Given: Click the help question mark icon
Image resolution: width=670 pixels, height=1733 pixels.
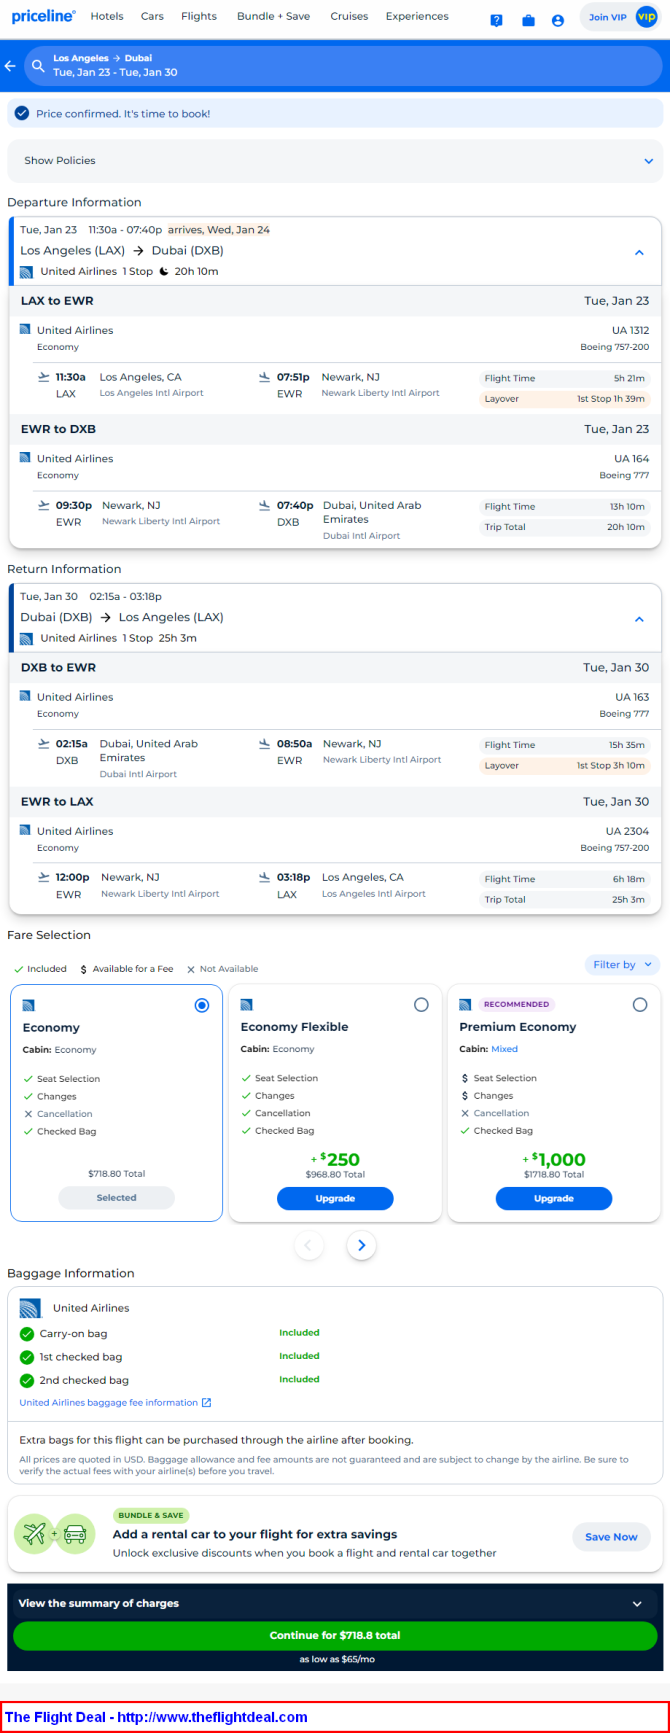Looking at the screenshot, I should pyautogui.click(x=497, y=20).
